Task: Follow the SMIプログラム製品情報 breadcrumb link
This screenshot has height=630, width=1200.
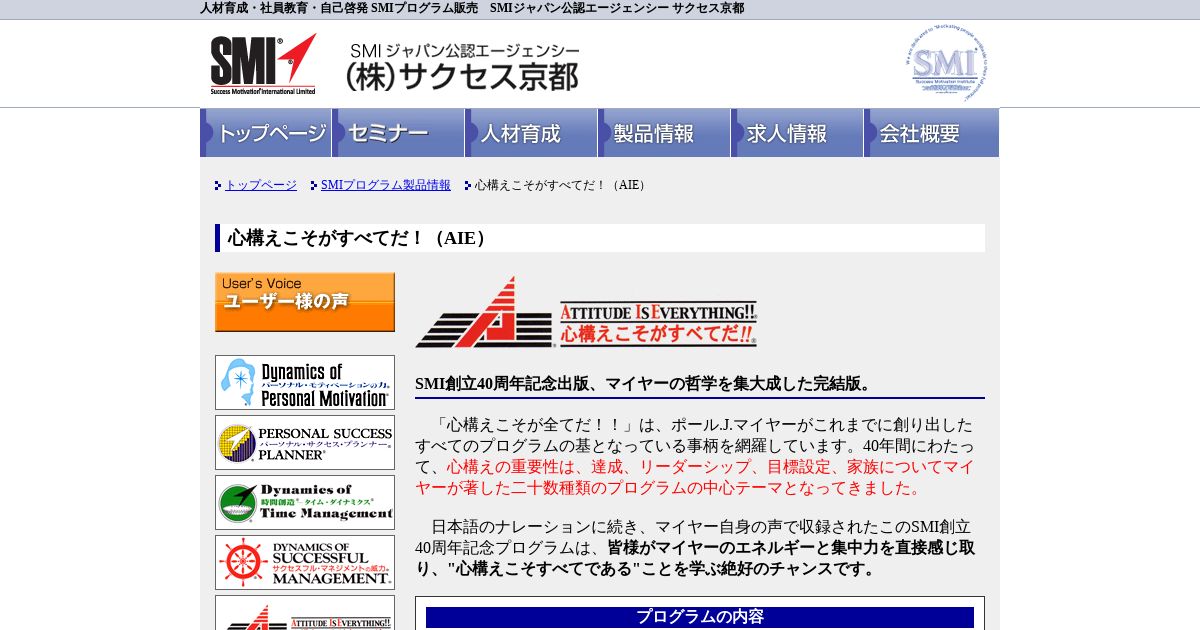Action: (386, 185)
